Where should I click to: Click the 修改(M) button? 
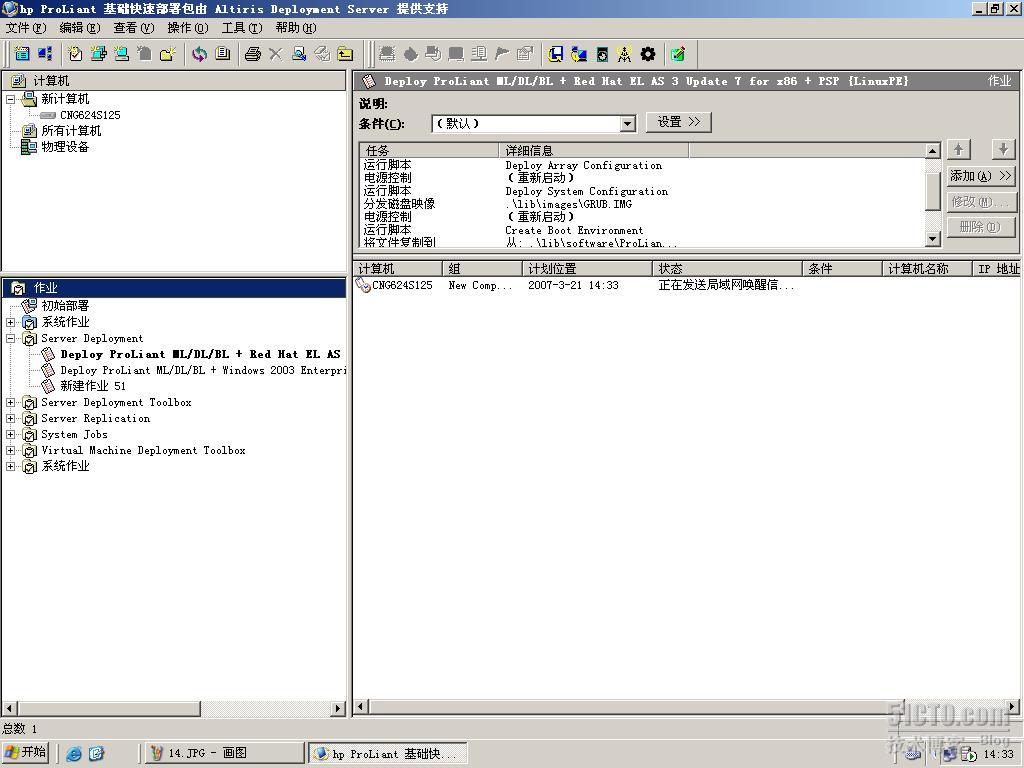coord(981,201)
